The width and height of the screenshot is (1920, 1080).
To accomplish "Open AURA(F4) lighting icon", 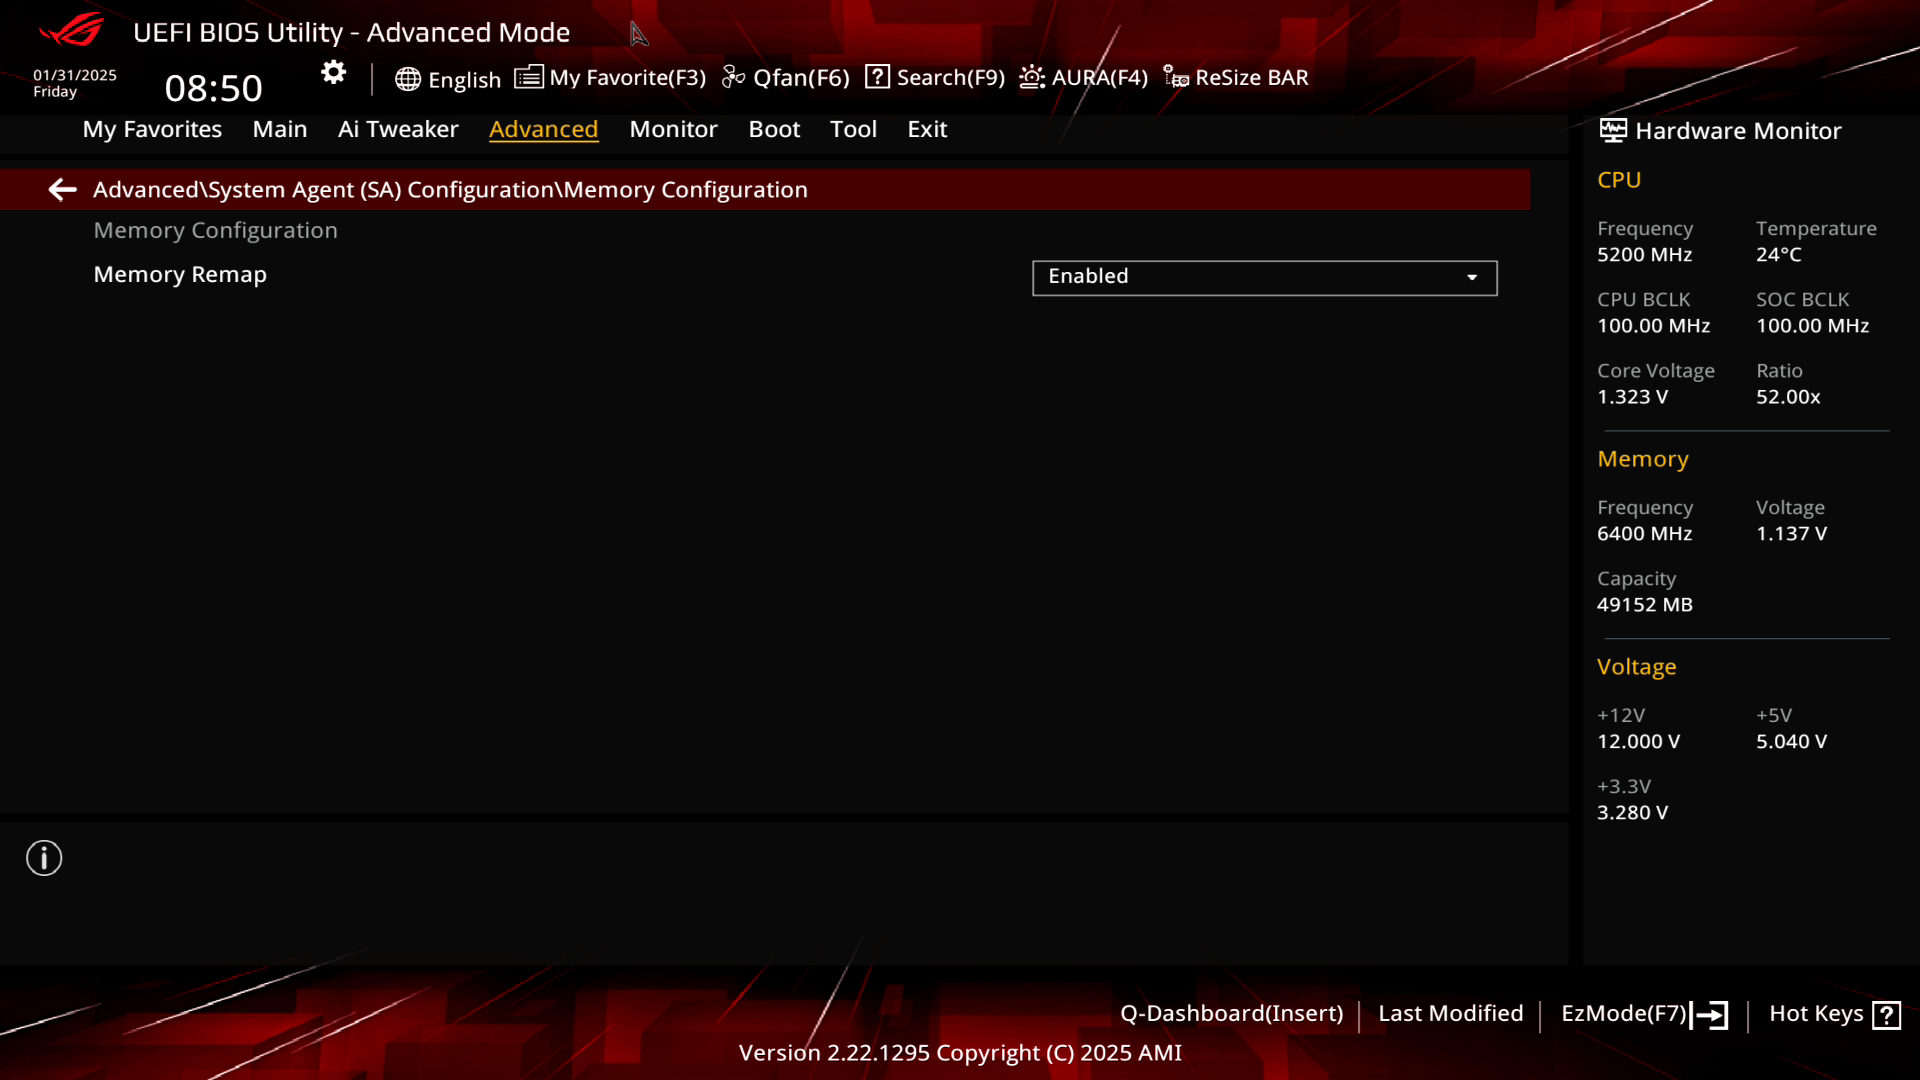I will (x=1032, y=77).
